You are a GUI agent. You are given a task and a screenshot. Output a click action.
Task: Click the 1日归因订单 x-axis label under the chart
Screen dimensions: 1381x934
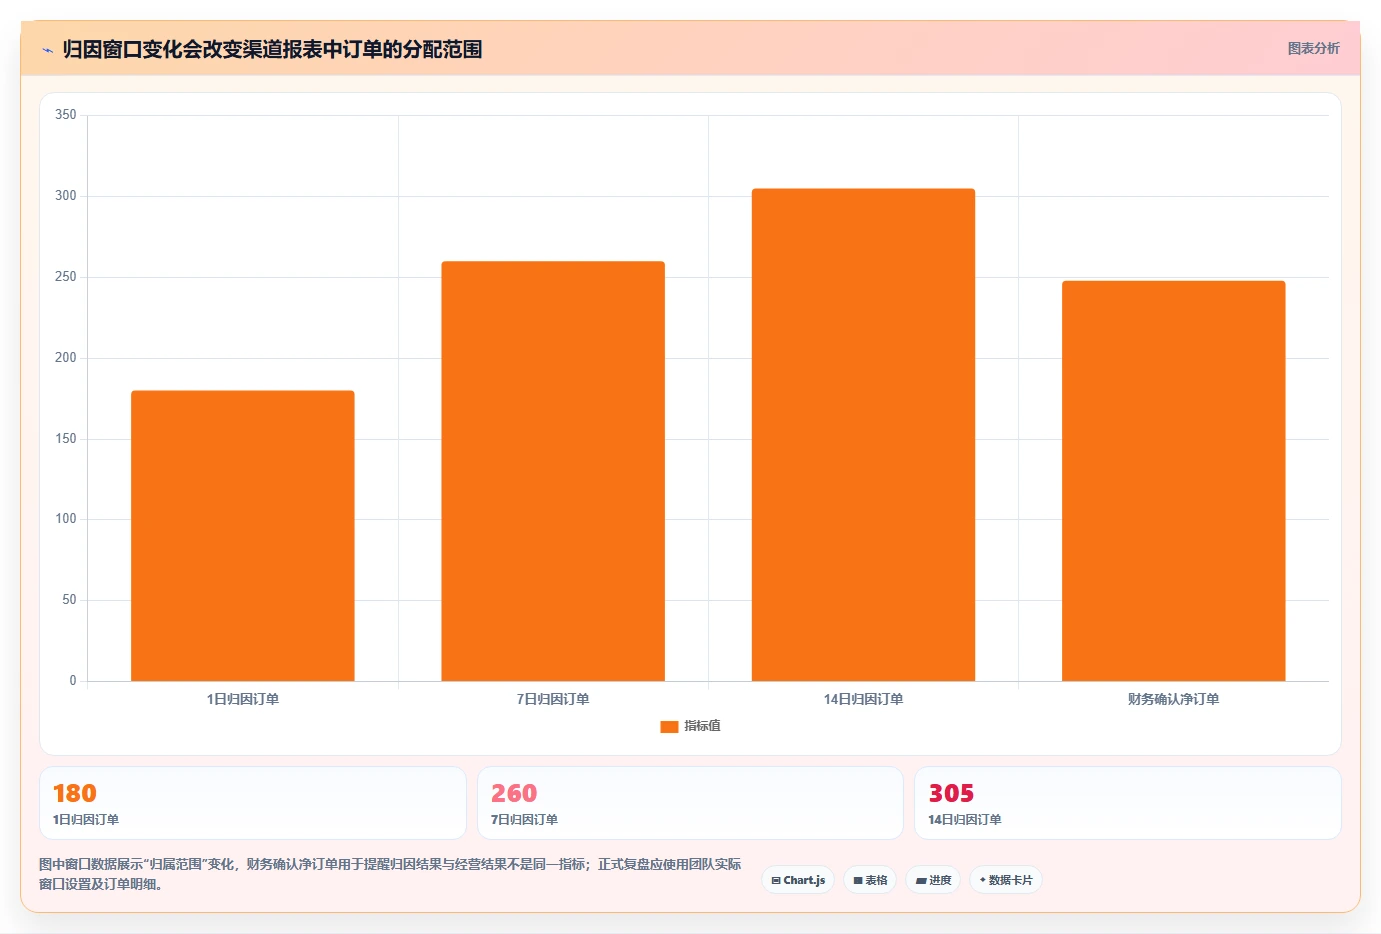click(x=243, y=699)
